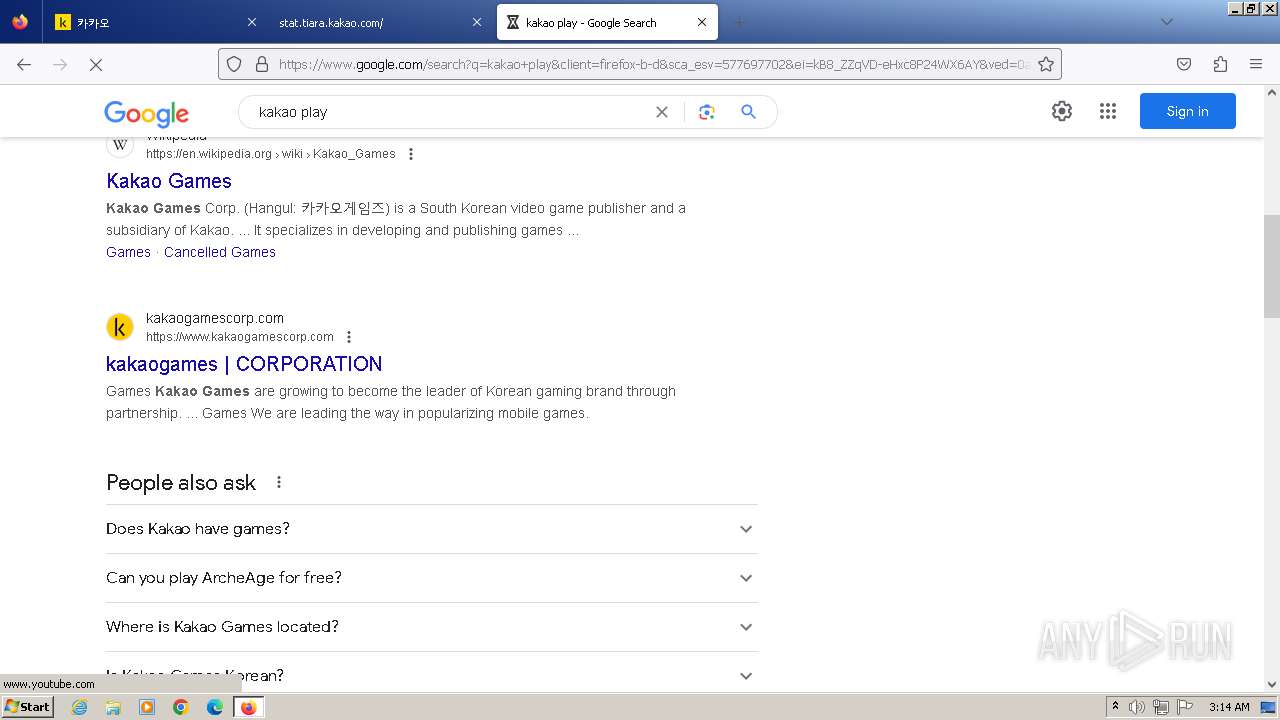Launch Internet Explorer from taskbar

pos(79,707)
